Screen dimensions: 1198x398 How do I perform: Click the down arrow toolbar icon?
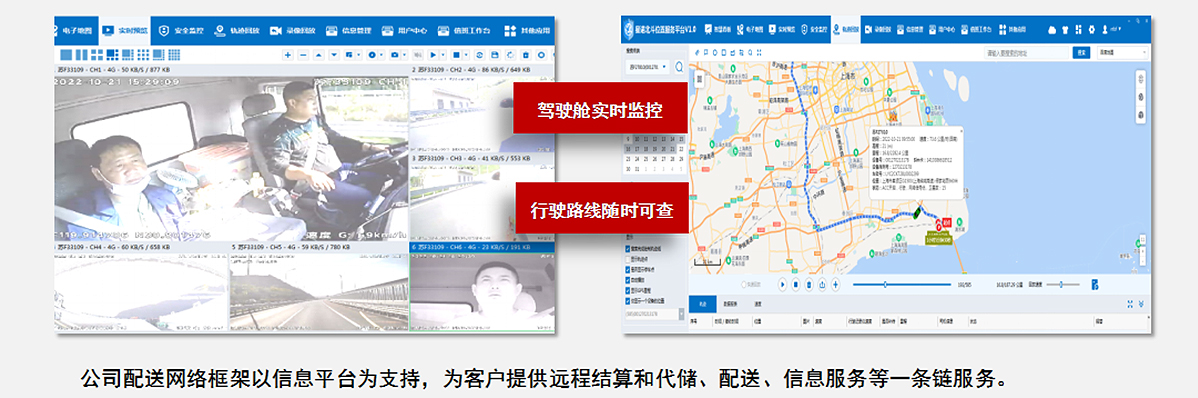pyautogui.click(x=334, y=55)
